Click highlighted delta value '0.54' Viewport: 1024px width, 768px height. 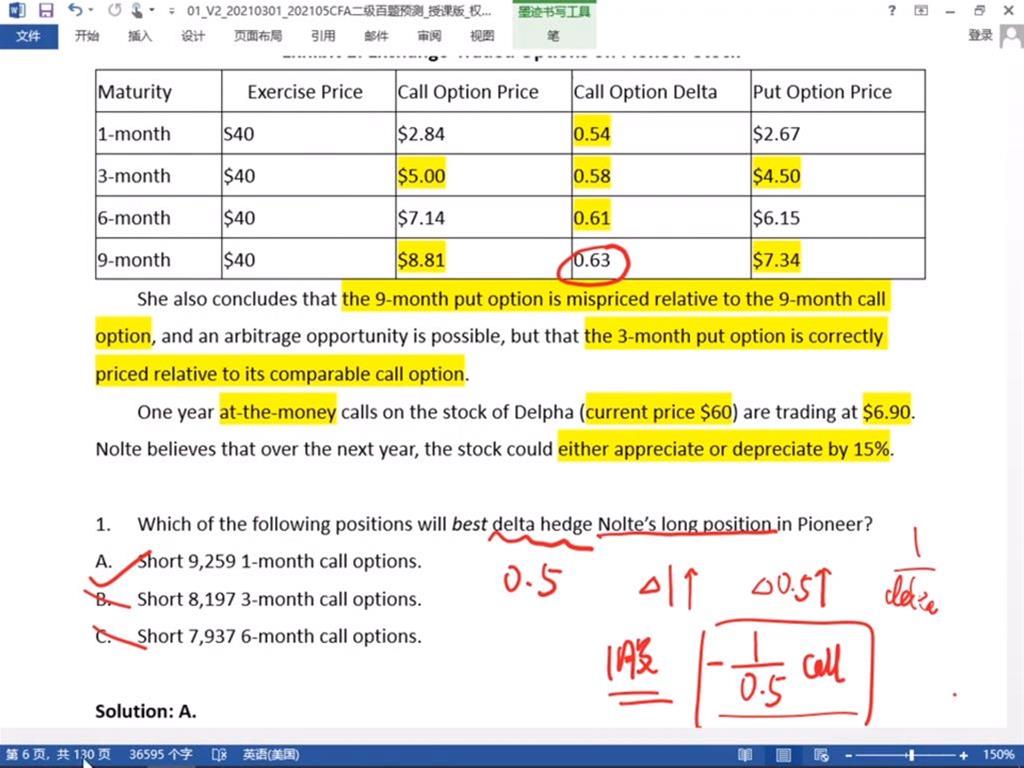[x=592, y=134]
